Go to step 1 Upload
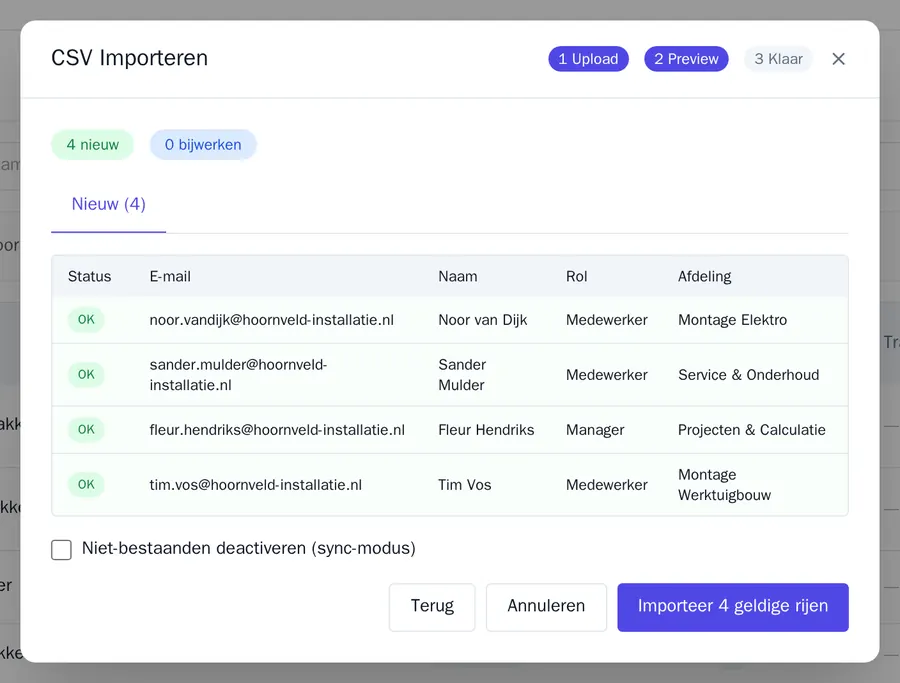 click(588, 59)
